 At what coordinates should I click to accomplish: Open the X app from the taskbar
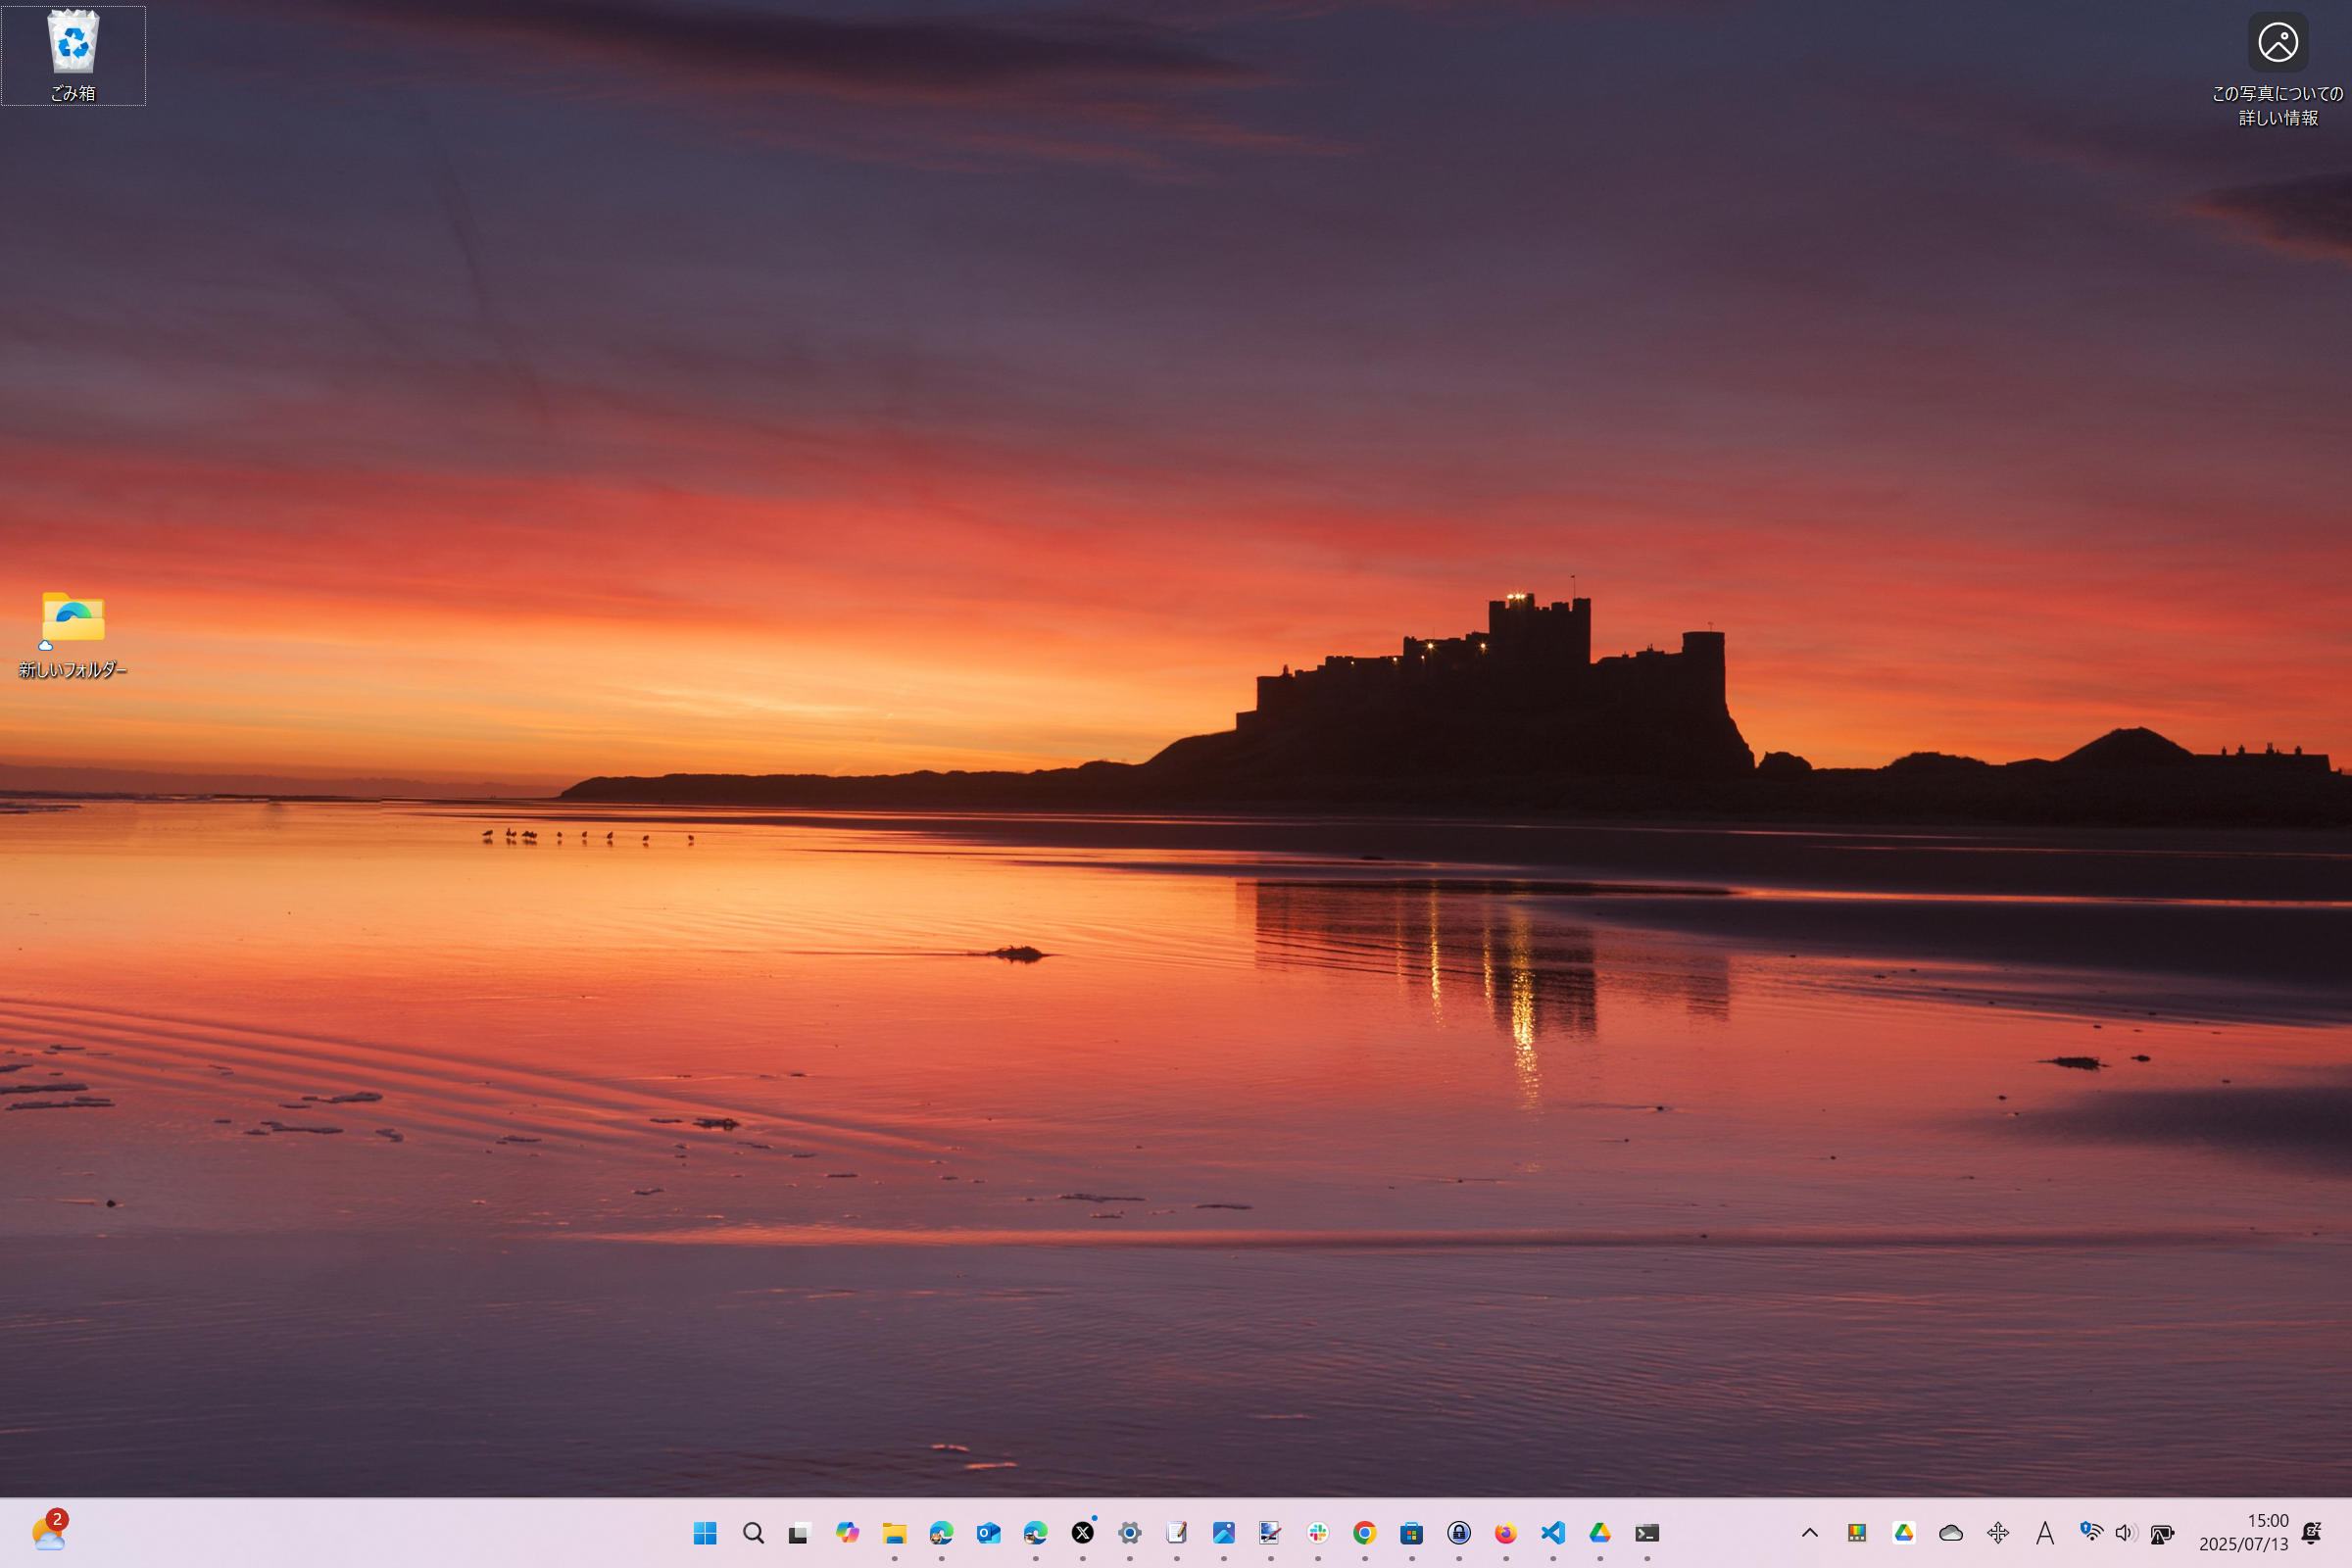click(x=1083, y=1532)
